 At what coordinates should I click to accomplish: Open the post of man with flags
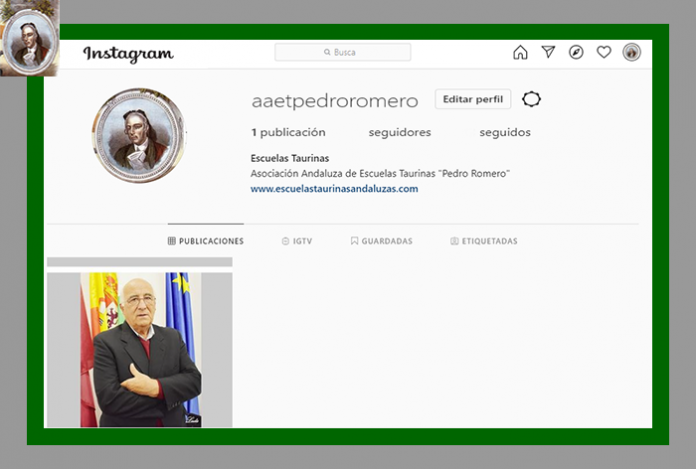point(140,349)
